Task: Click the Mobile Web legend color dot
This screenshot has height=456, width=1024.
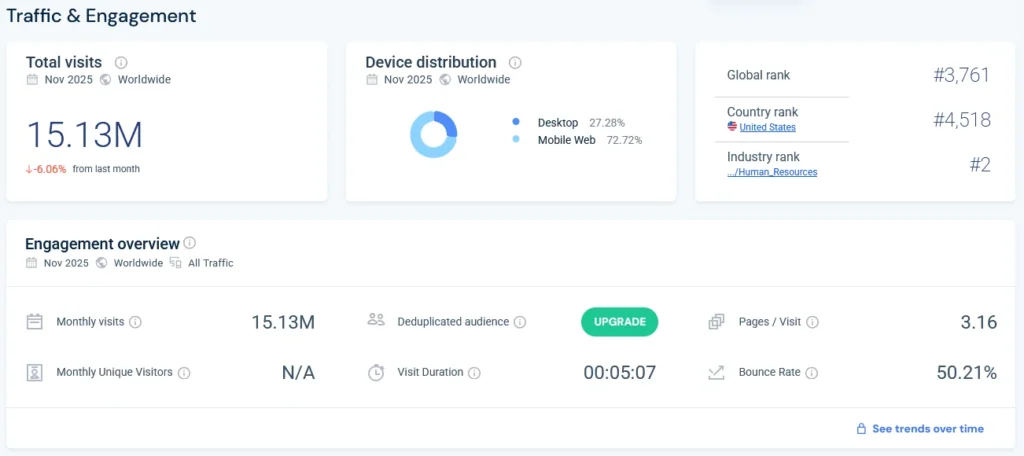Action: (516, 140)
